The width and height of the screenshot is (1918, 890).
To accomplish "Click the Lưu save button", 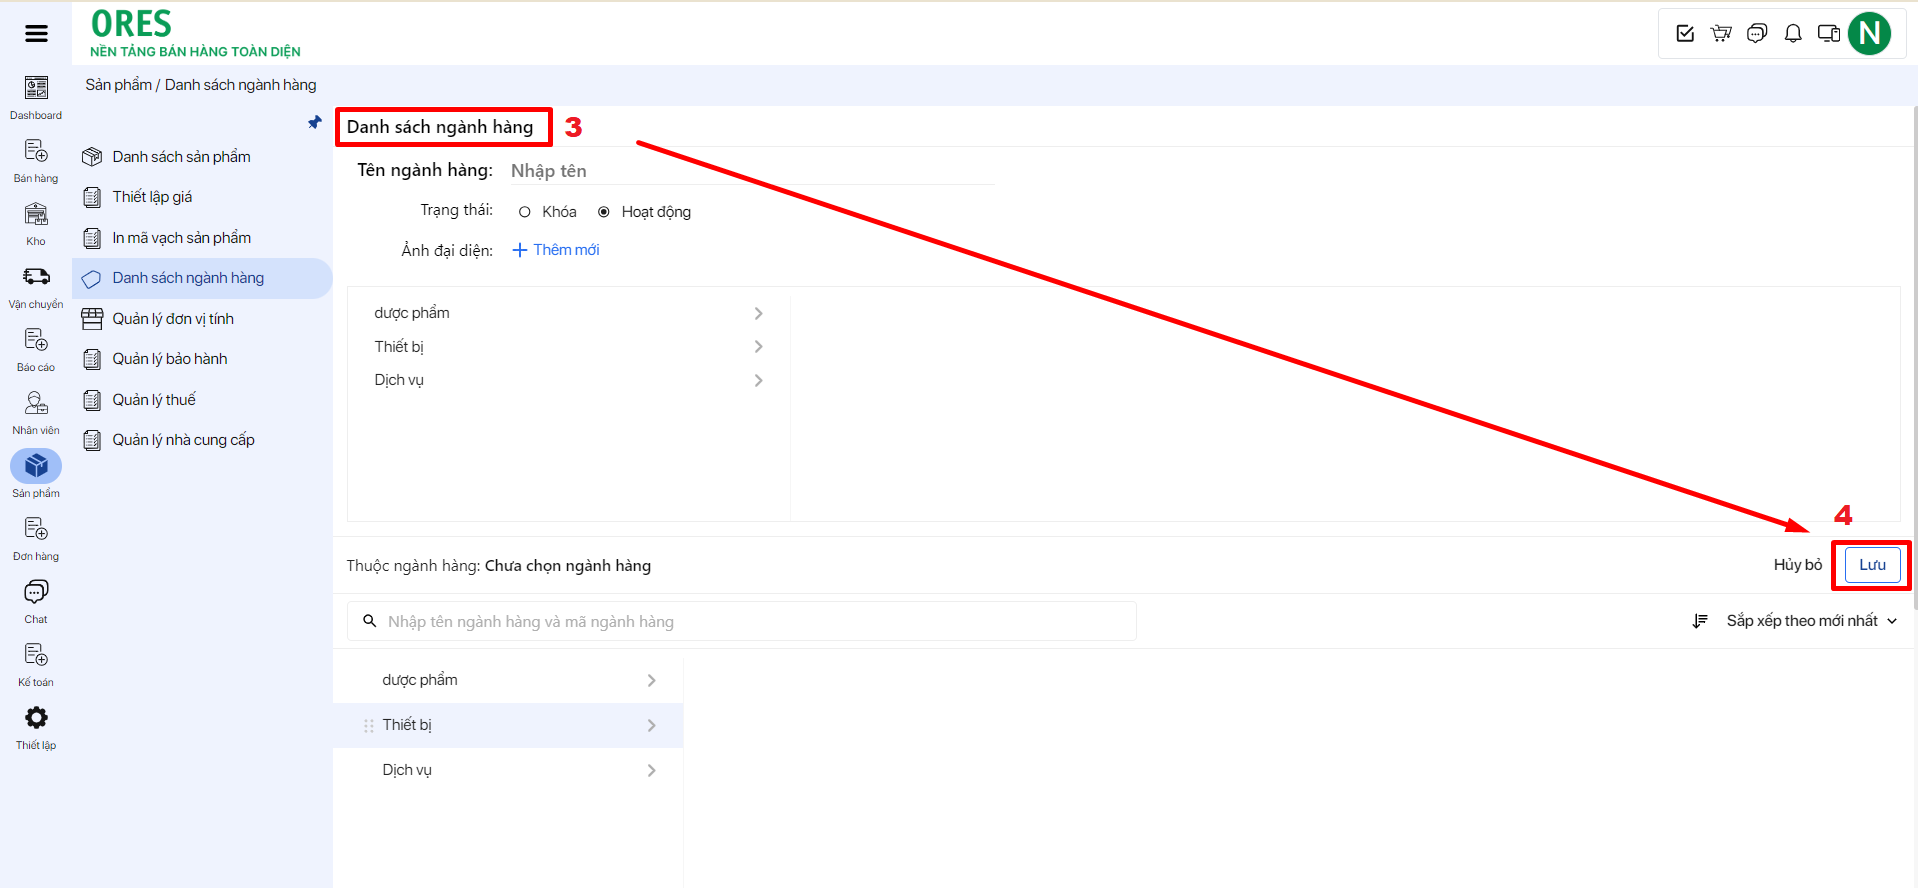I will pyautogui.click(x=1872, y=565).
